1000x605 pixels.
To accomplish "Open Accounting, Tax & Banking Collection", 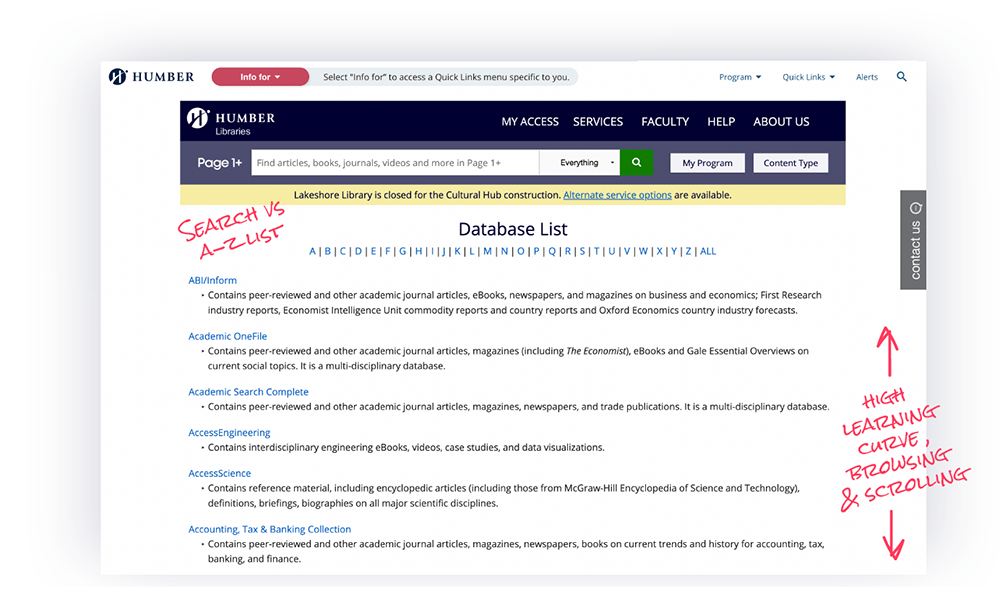I will pyautogui.click(x=269, y=529).
